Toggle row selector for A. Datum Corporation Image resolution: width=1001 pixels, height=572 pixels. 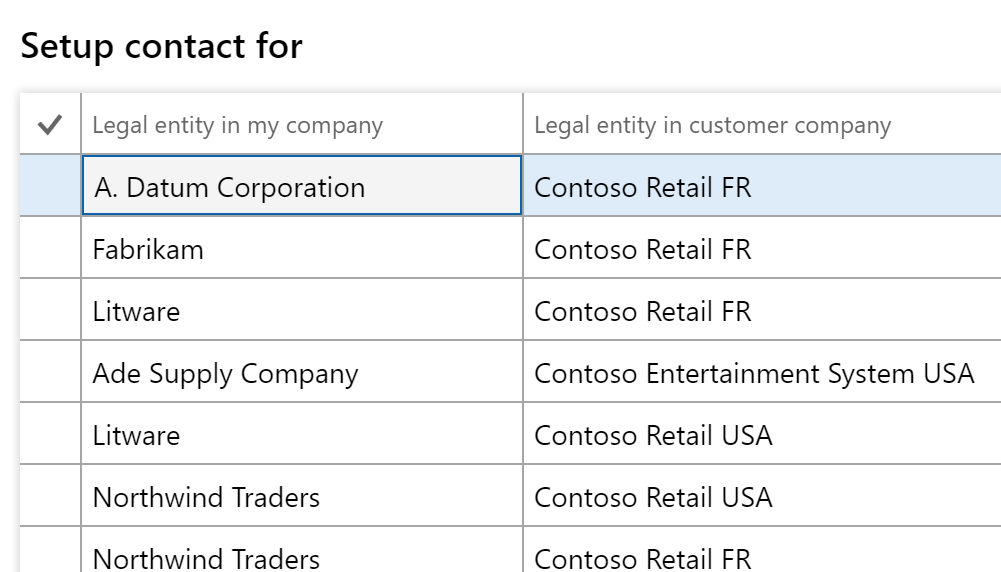(x=50, y=186)
